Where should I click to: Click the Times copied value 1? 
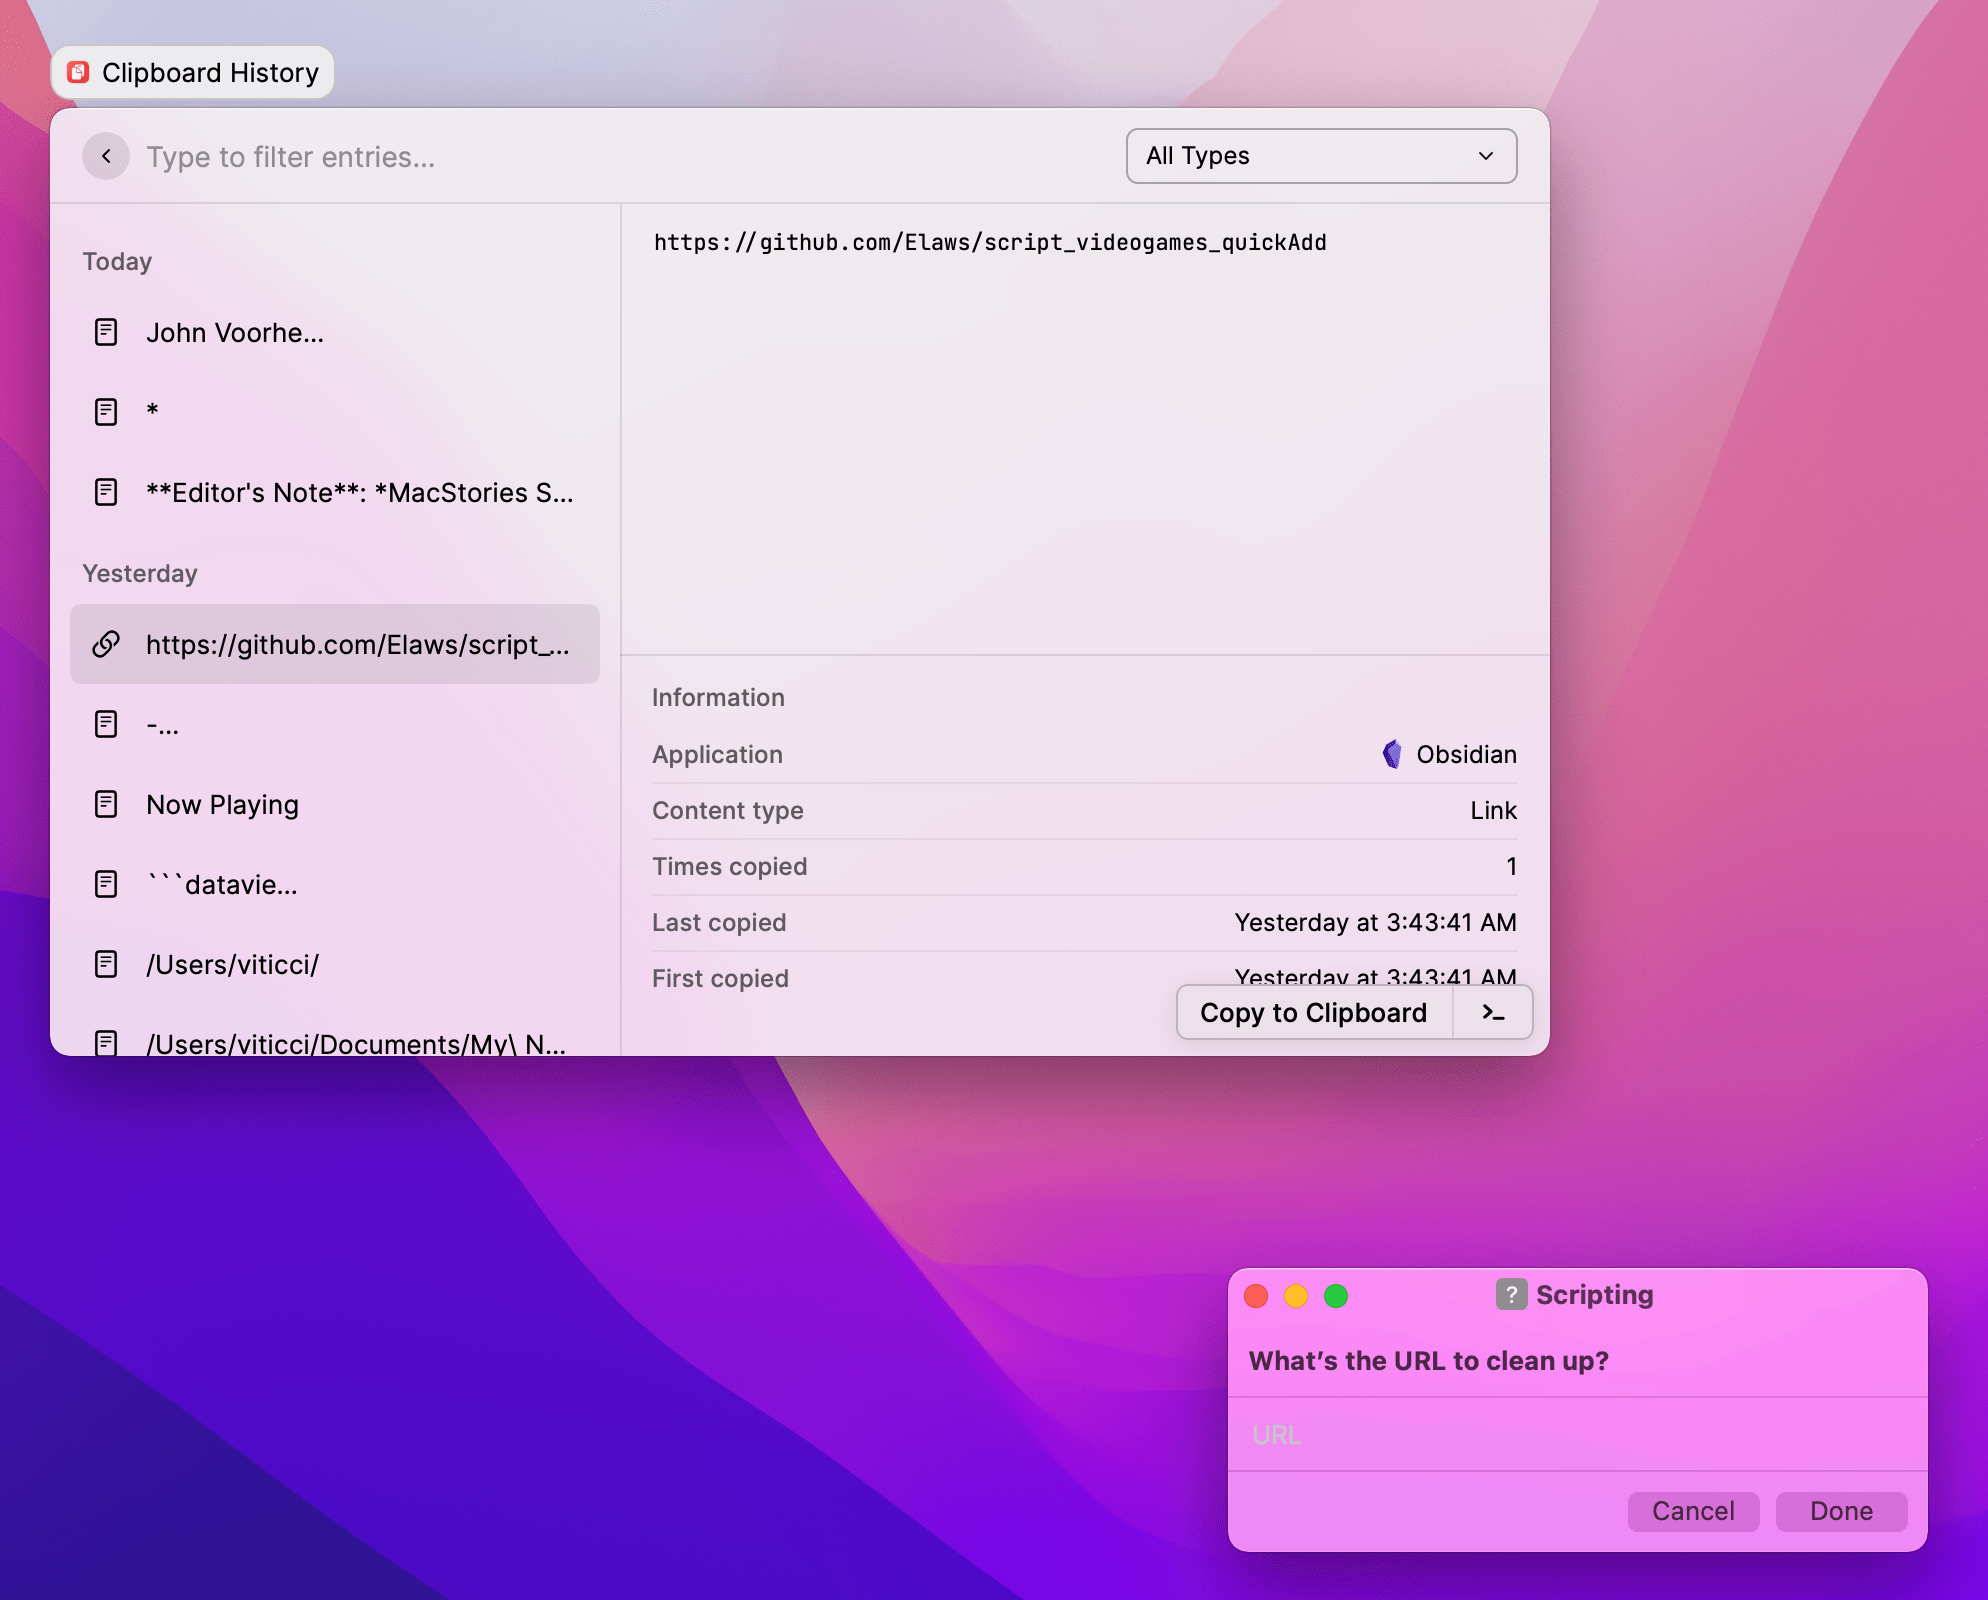click(x=1512, y=866)
